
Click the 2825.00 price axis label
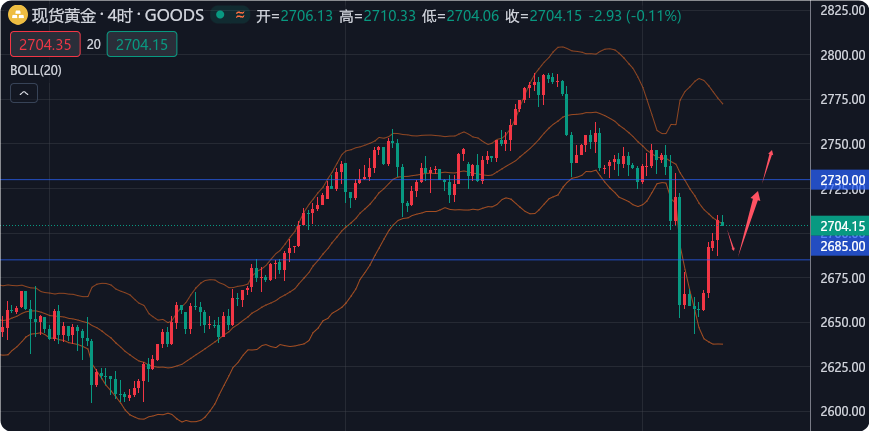tap(842, 10)
